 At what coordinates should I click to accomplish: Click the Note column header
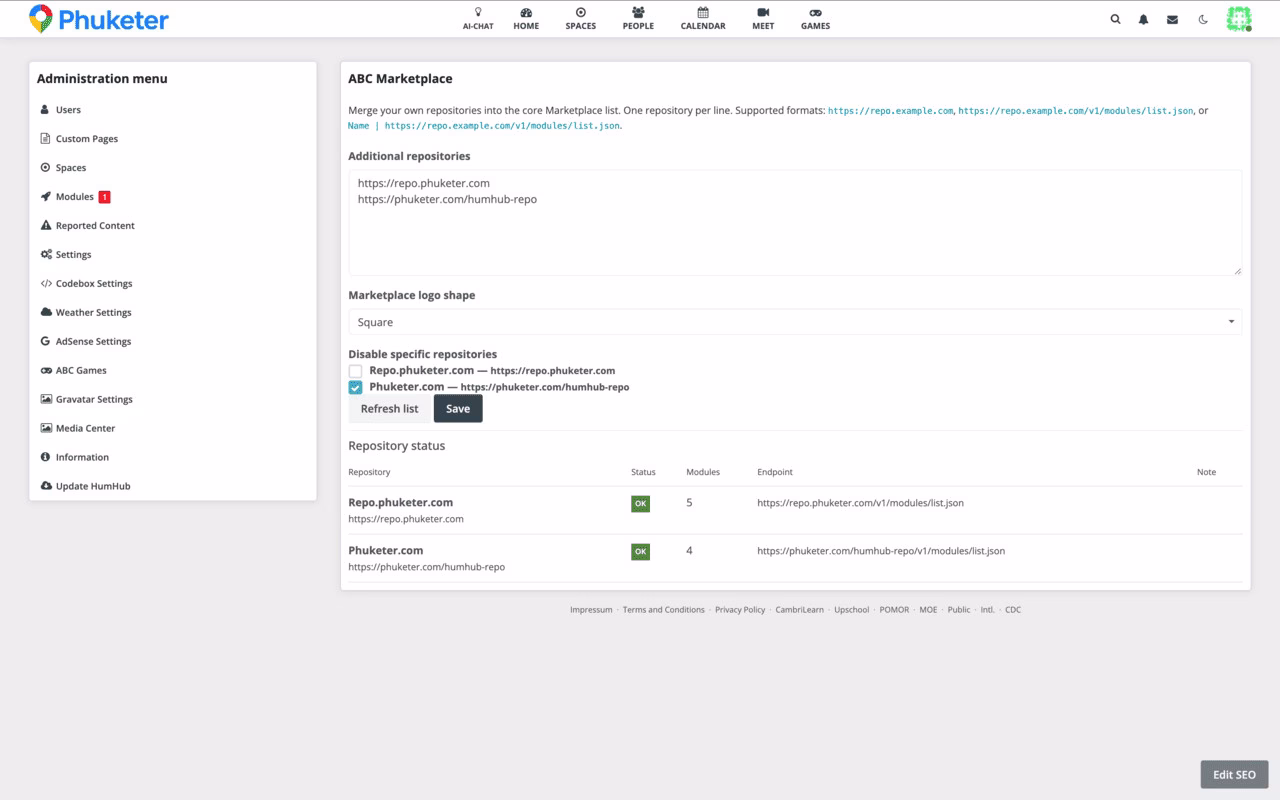coord(1207,472)
